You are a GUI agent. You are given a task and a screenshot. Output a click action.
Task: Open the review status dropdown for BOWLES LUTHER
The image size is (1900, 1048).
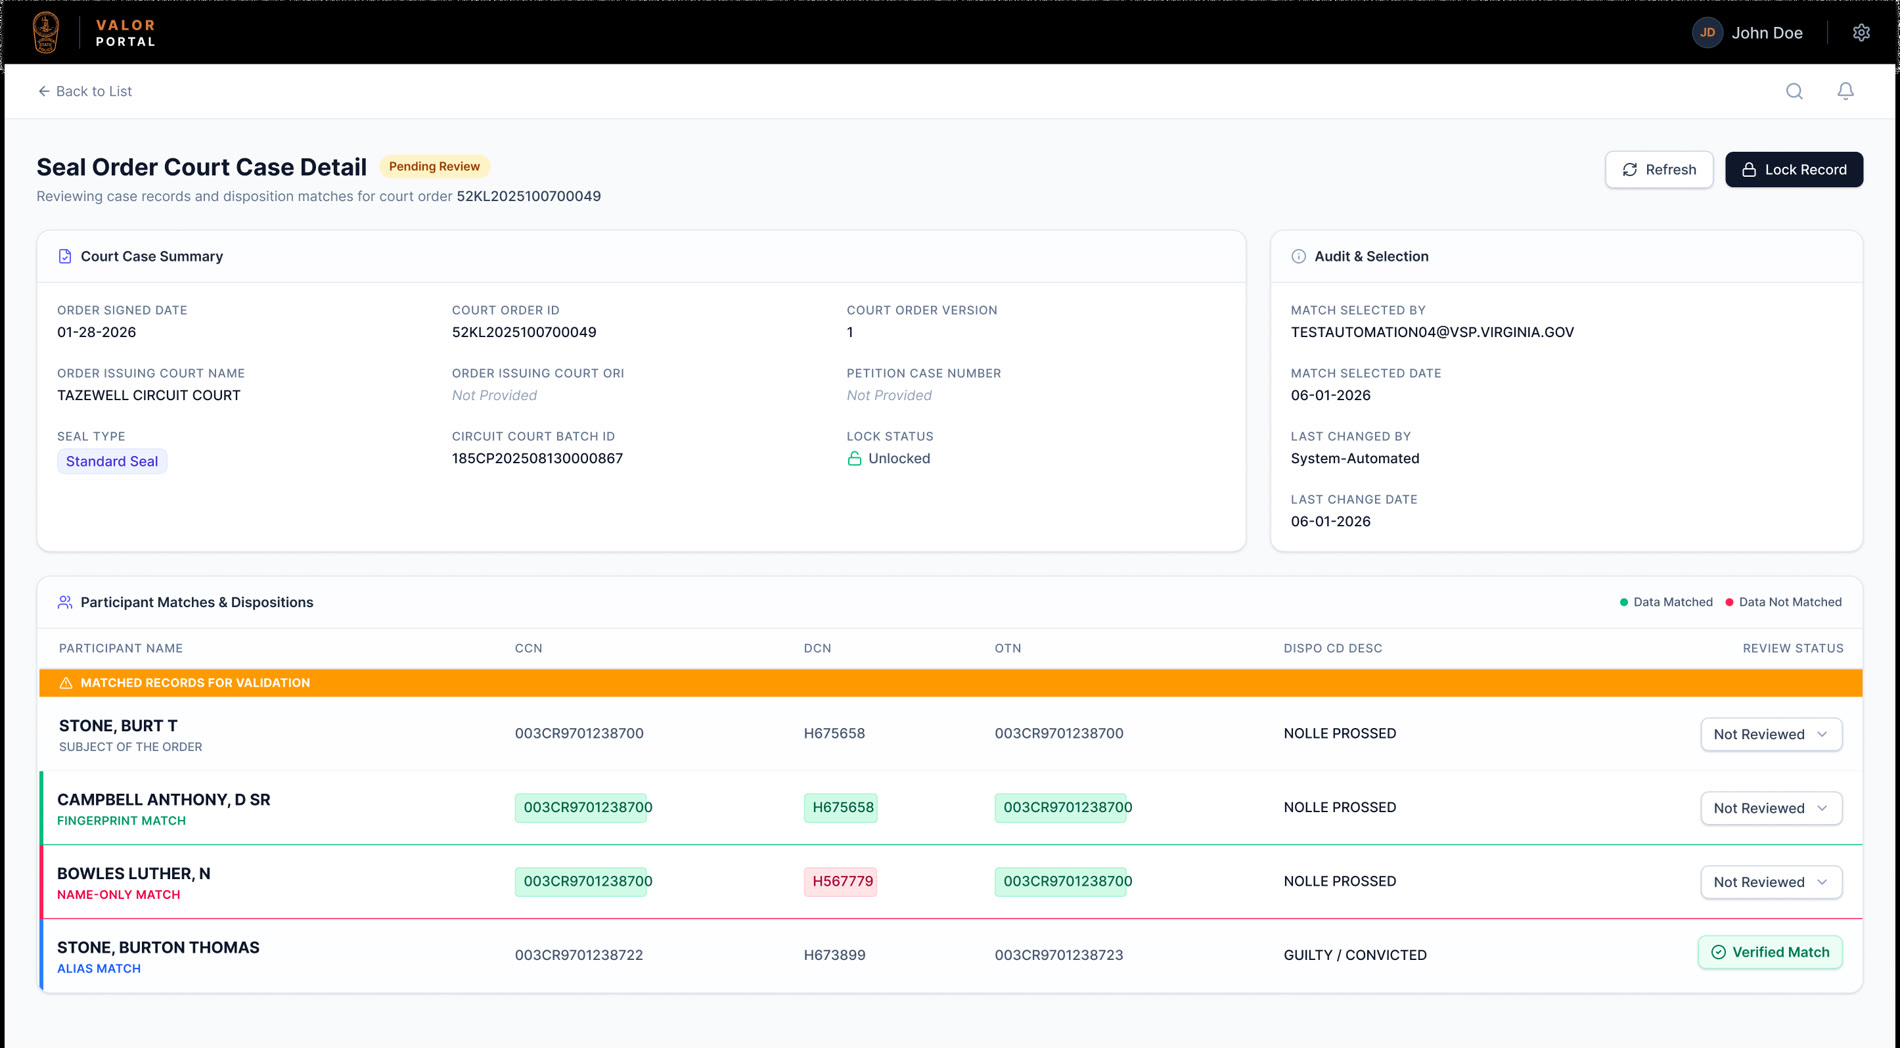pos(1771,882)
